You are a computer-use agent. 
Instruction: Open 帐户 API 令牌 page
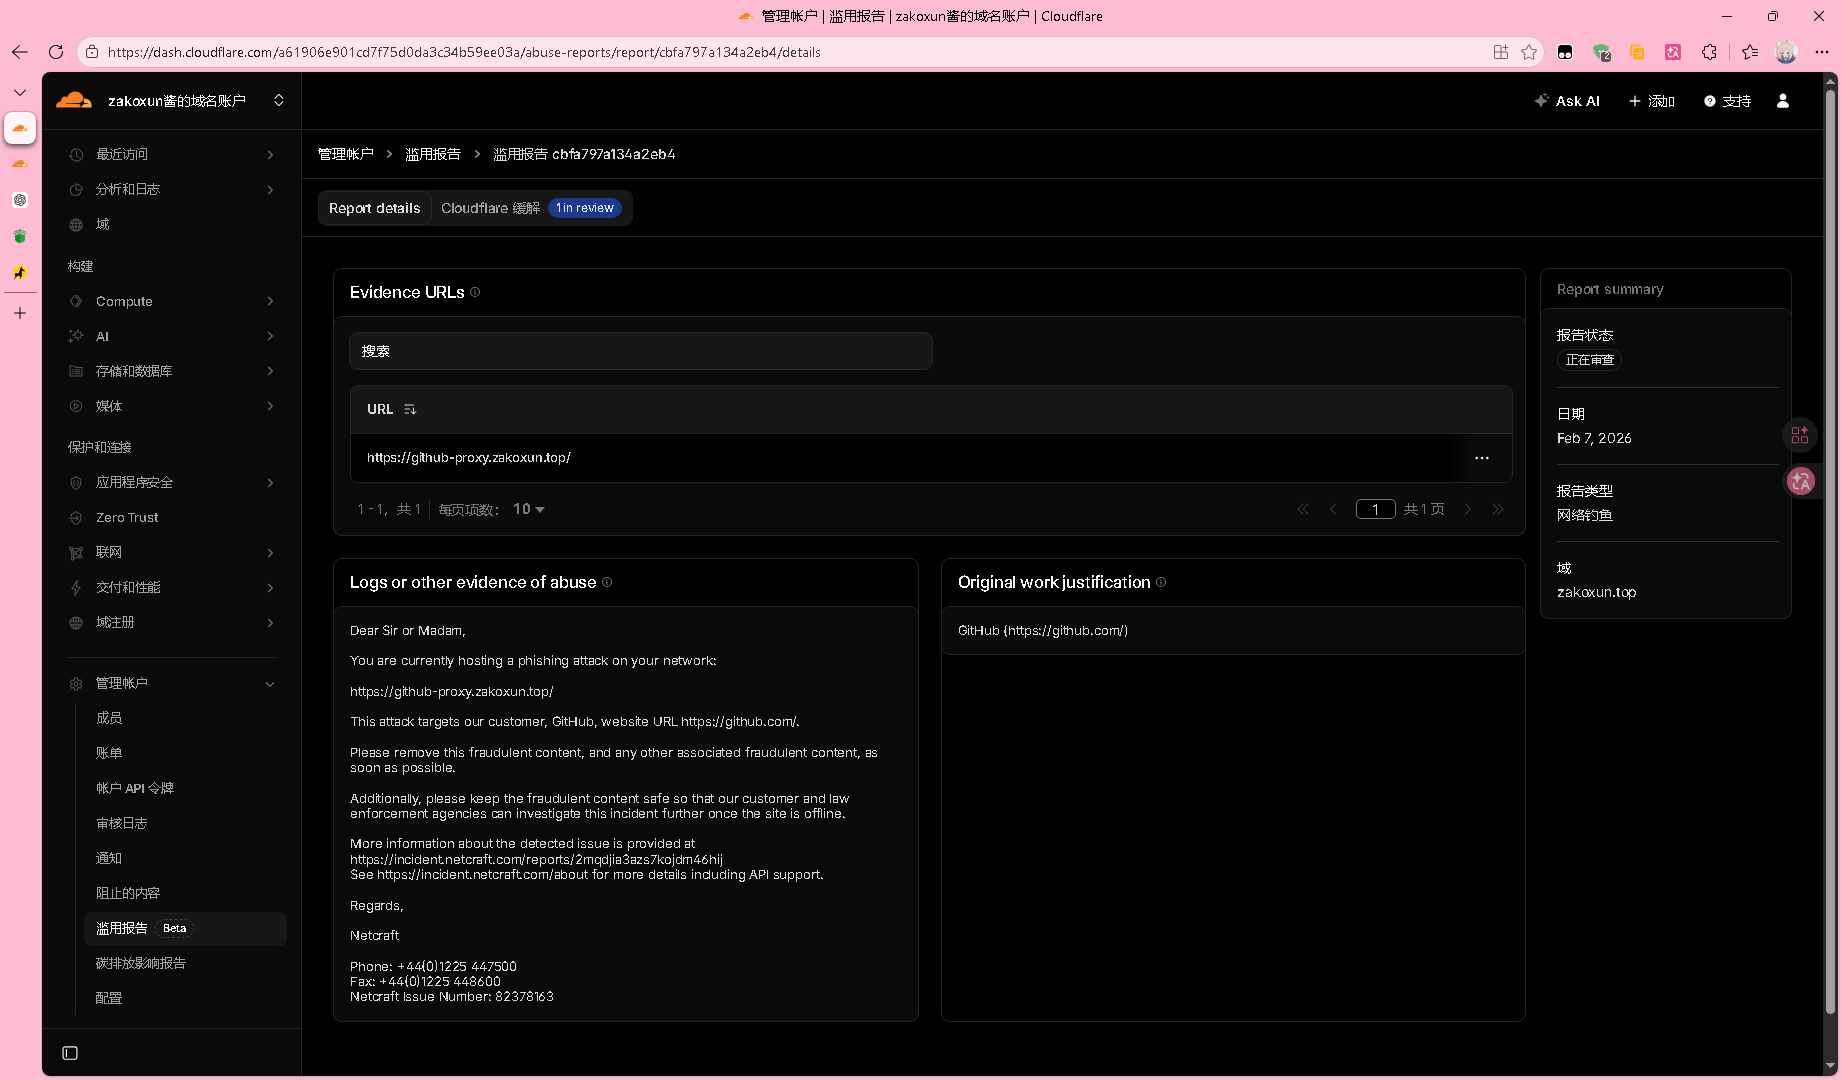135,788
